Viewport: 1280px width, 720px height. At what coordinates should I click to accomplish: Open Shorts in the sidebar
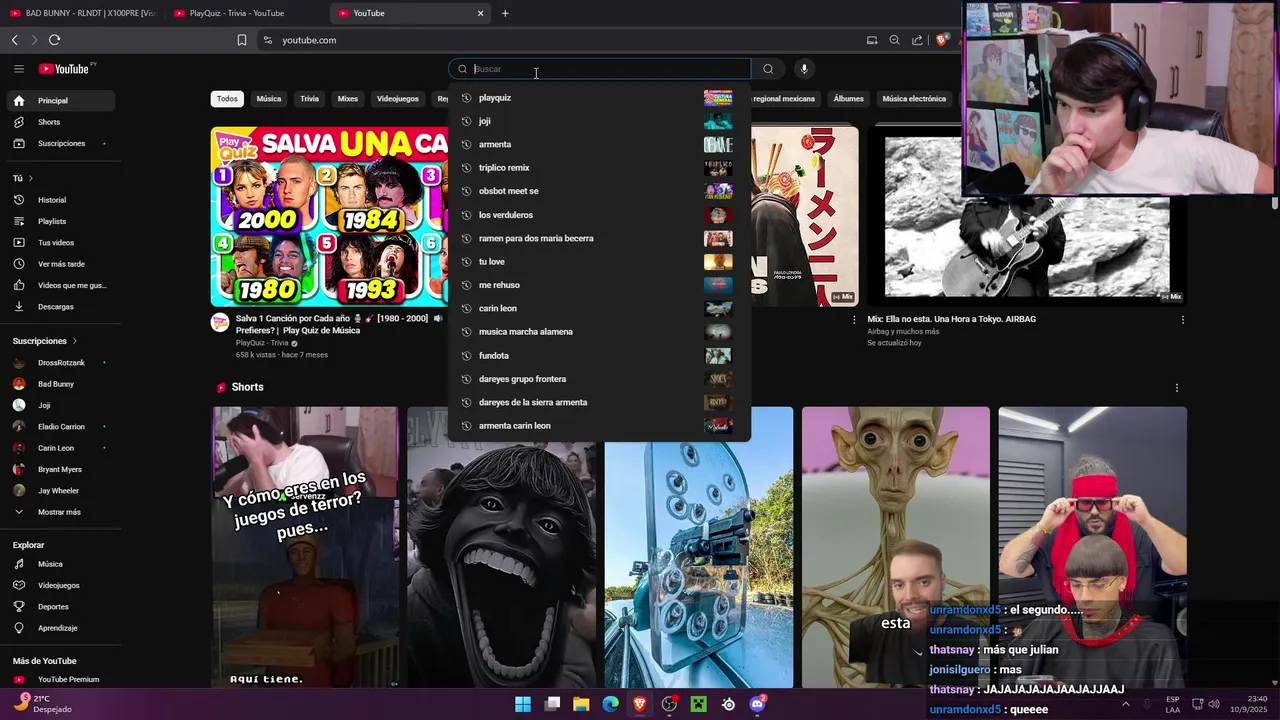point(59,122)
